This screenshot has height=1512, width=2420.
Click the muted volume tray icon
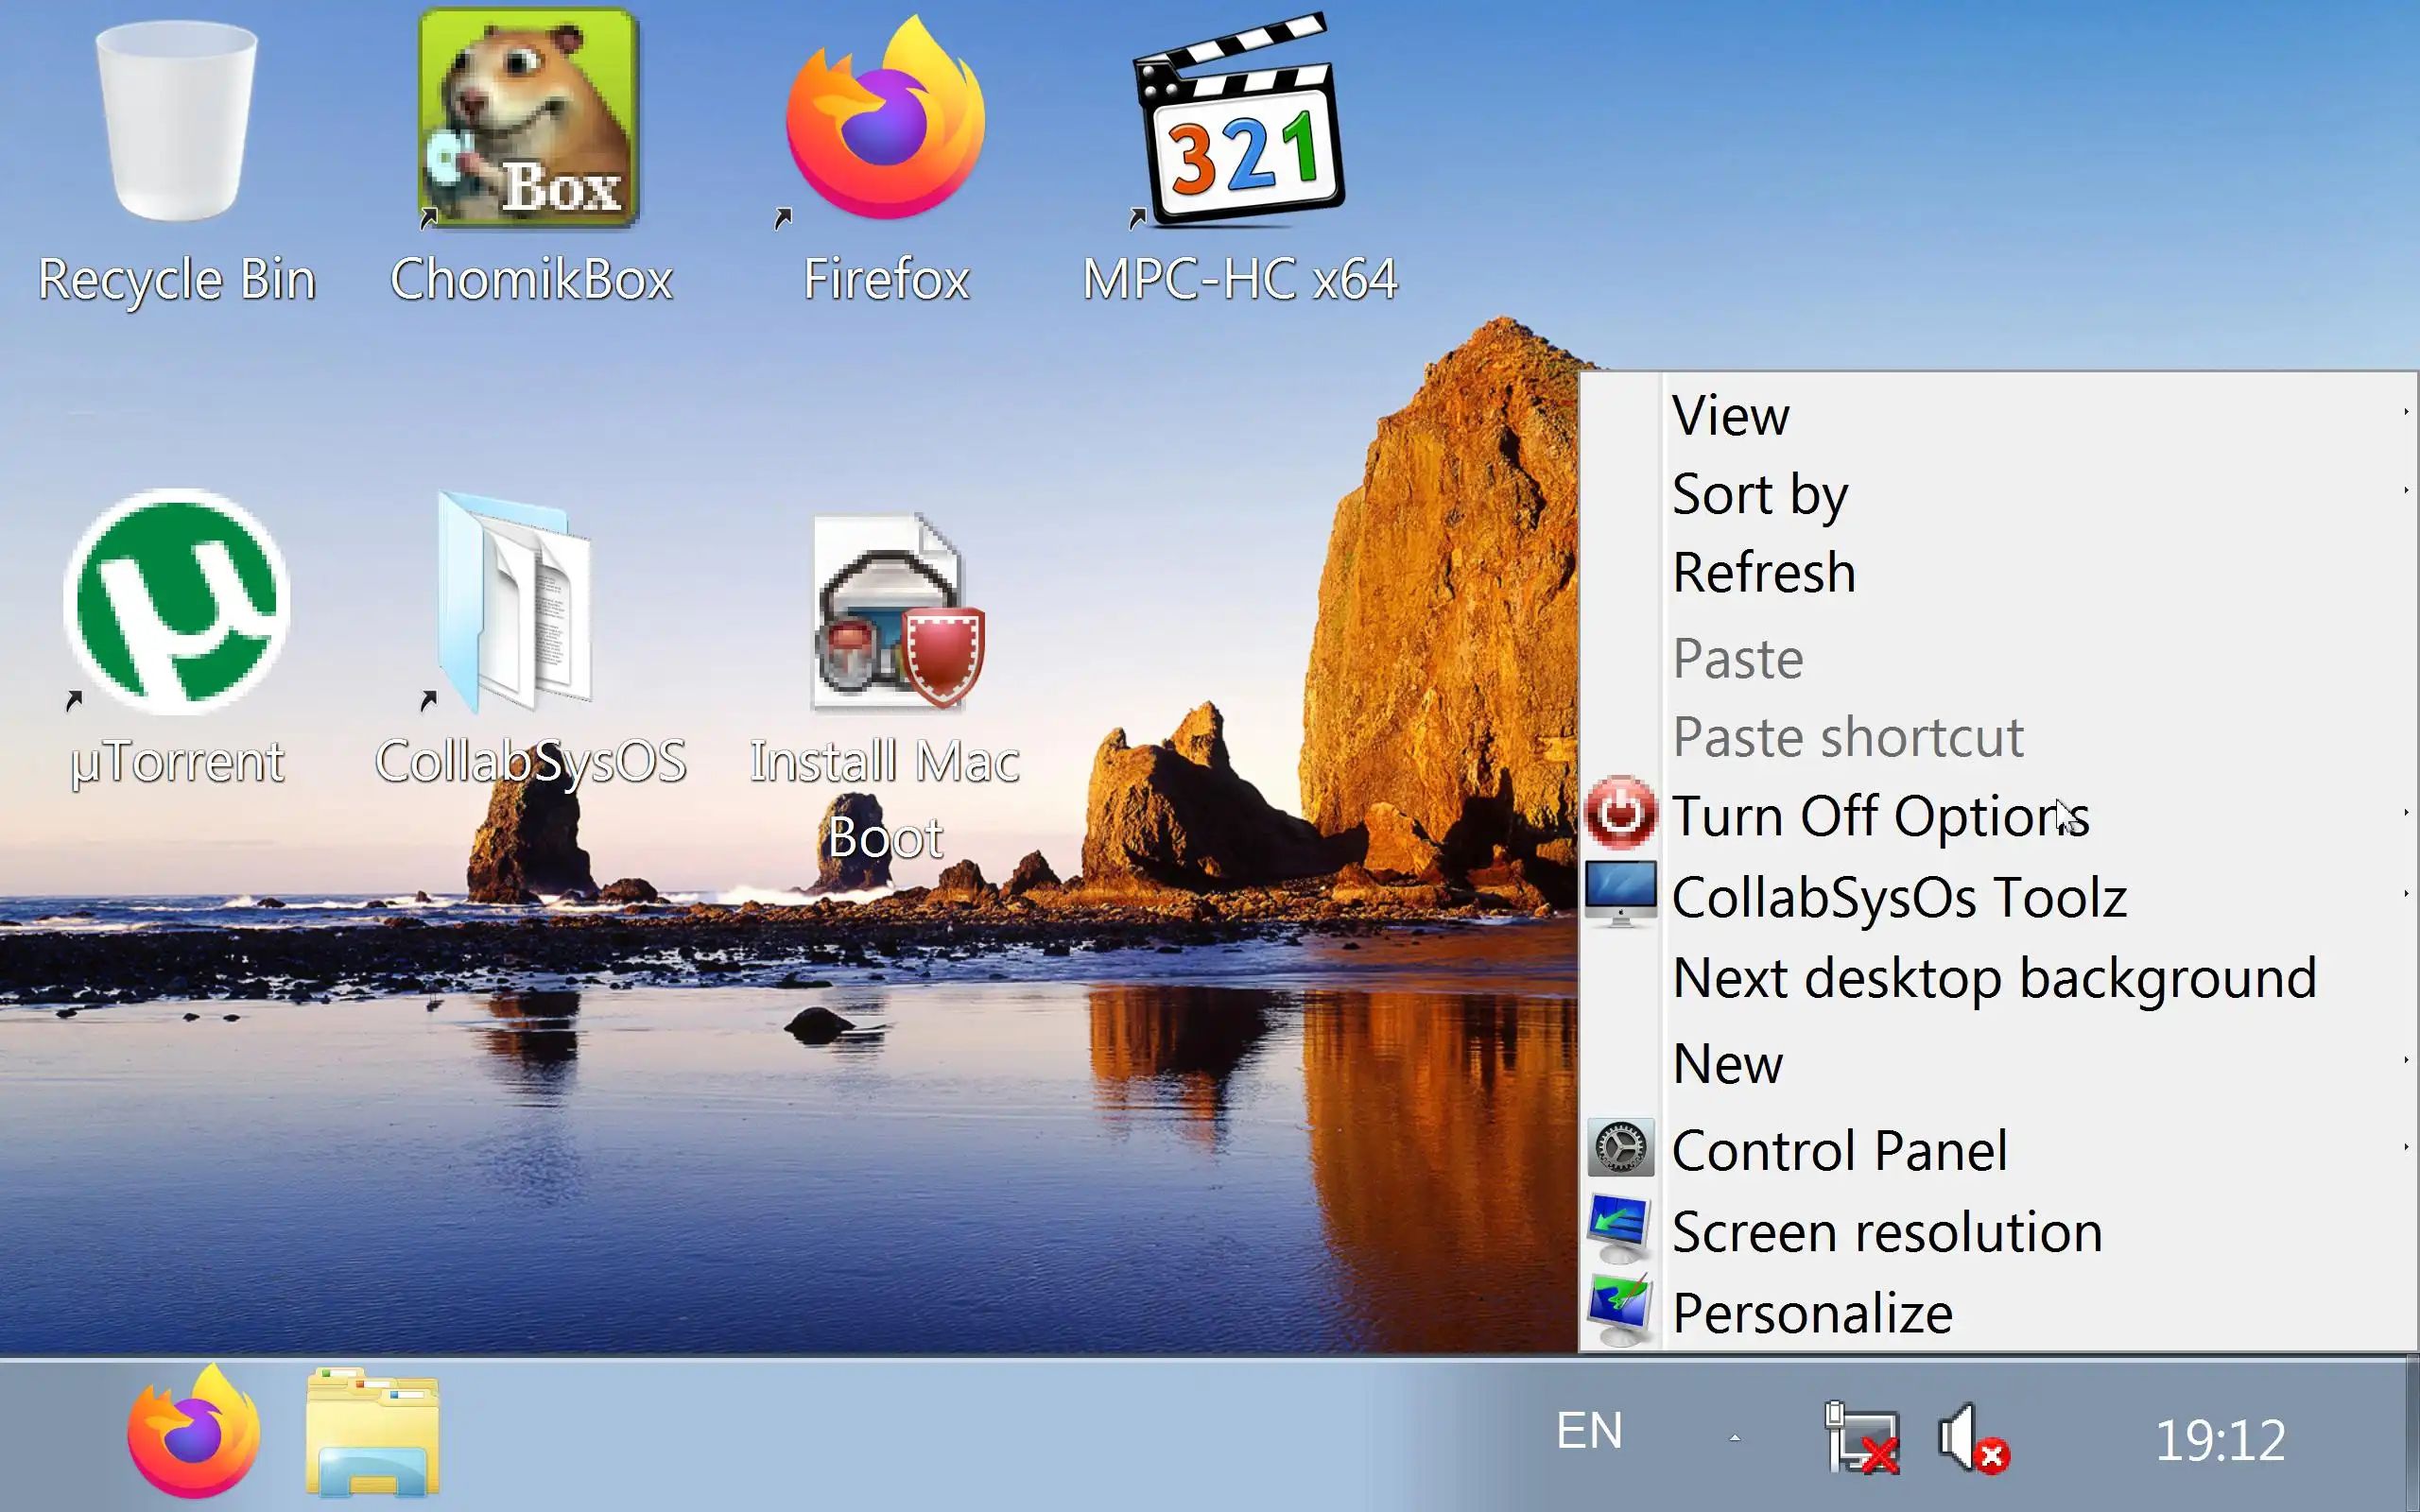[x=1972, y=1438]
